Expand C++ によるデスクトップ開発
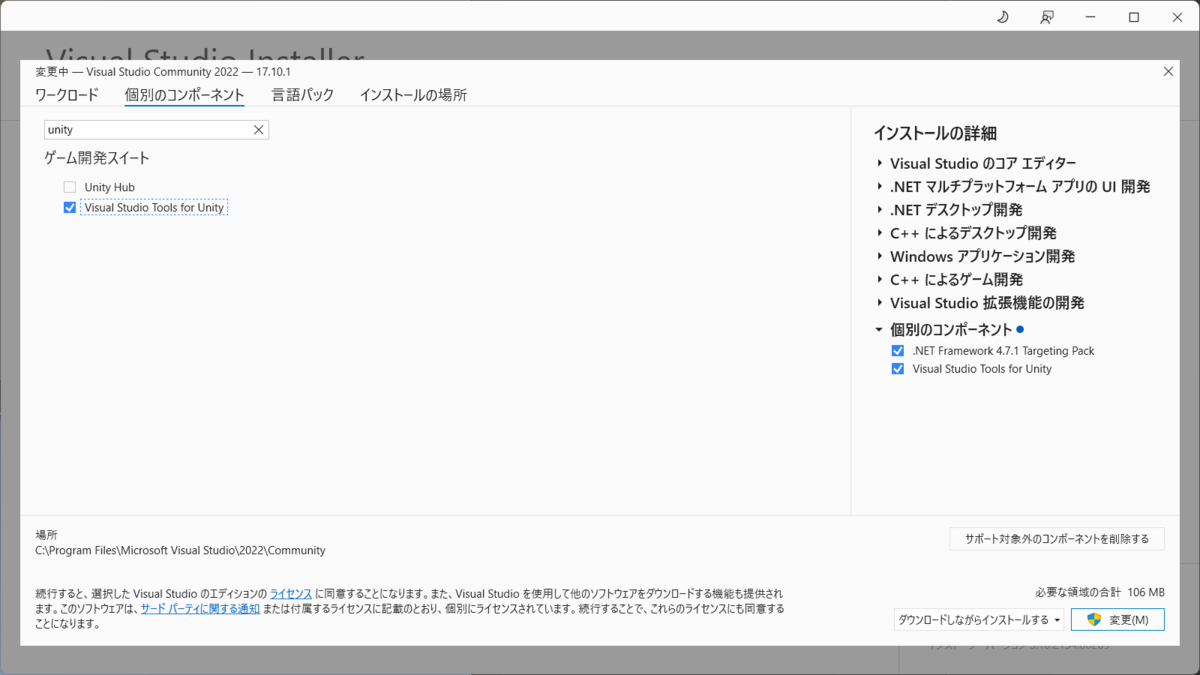 tap(879, 233)
